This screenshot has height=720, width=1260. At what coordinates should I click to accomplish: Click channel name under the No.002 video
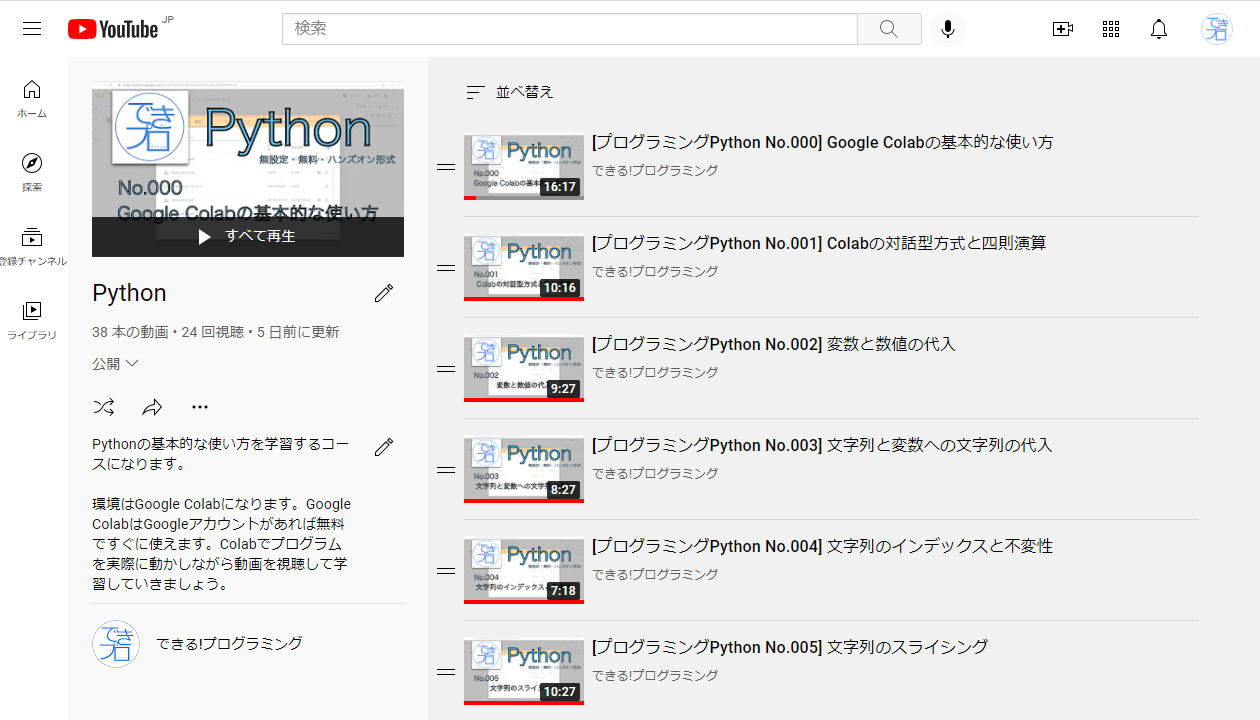tap(655, 373)
